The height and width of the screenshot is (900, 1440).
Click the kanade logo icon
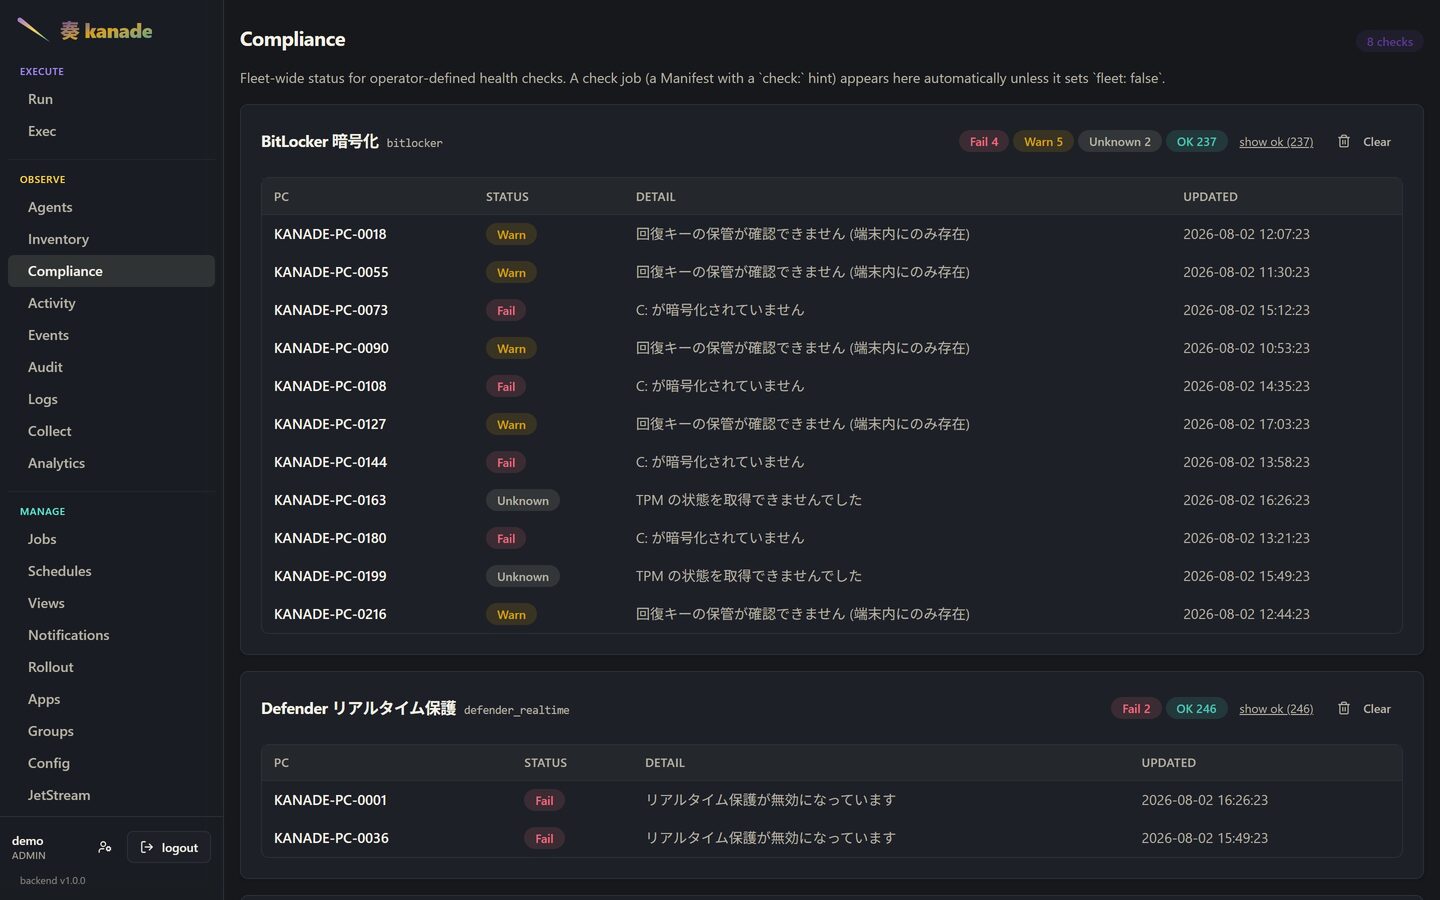click(x=33, y=30)
